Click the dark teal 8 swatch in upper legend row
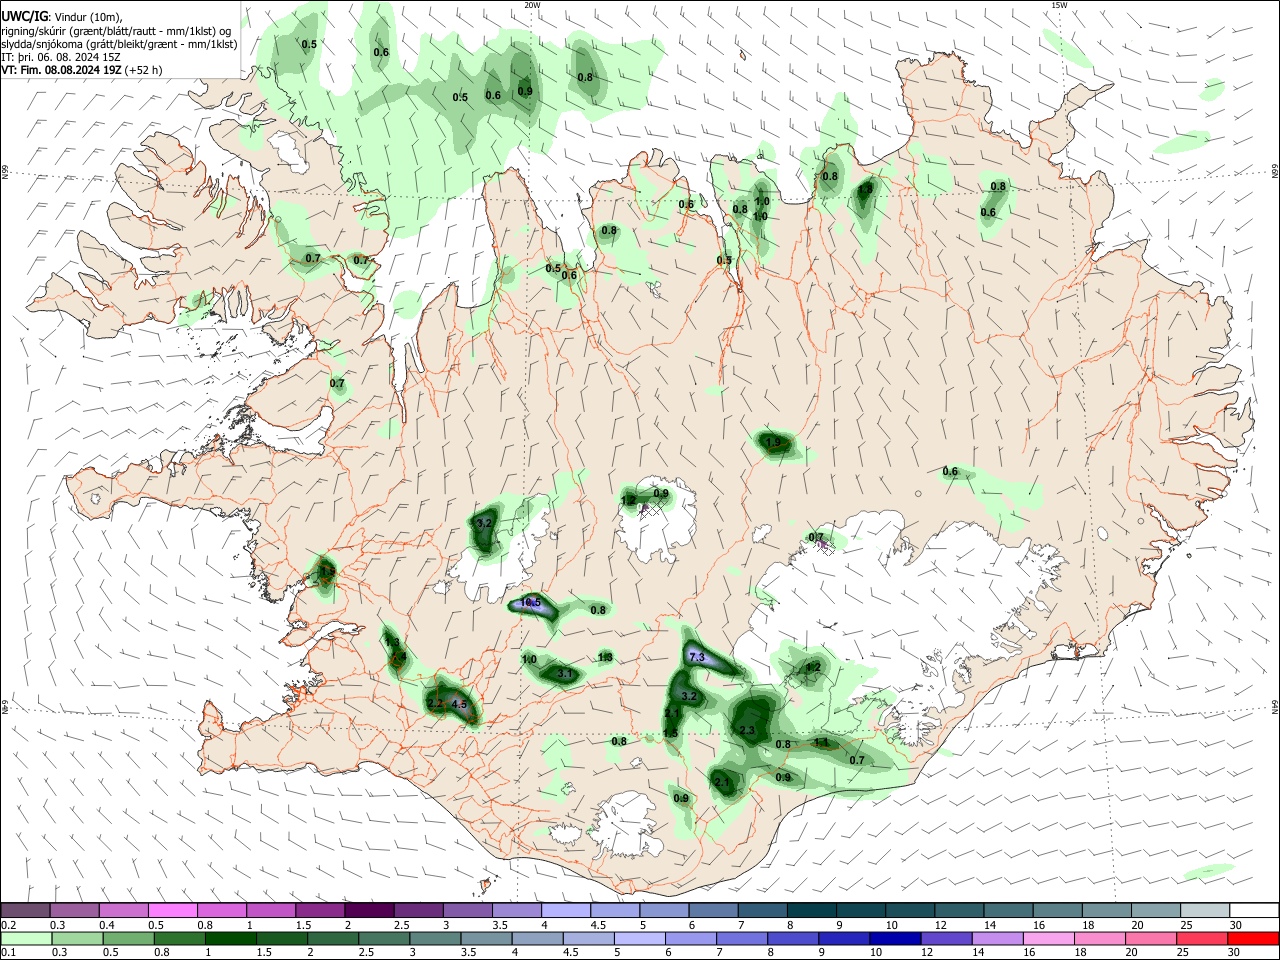 pos(810,910)
